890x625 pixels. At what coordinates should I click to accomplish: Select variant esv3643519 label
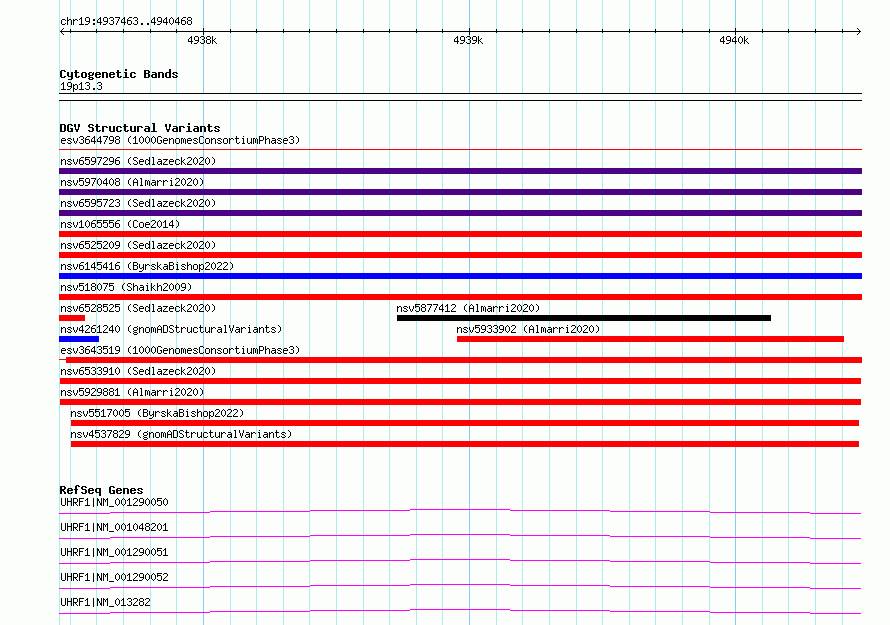pos(180,350)
